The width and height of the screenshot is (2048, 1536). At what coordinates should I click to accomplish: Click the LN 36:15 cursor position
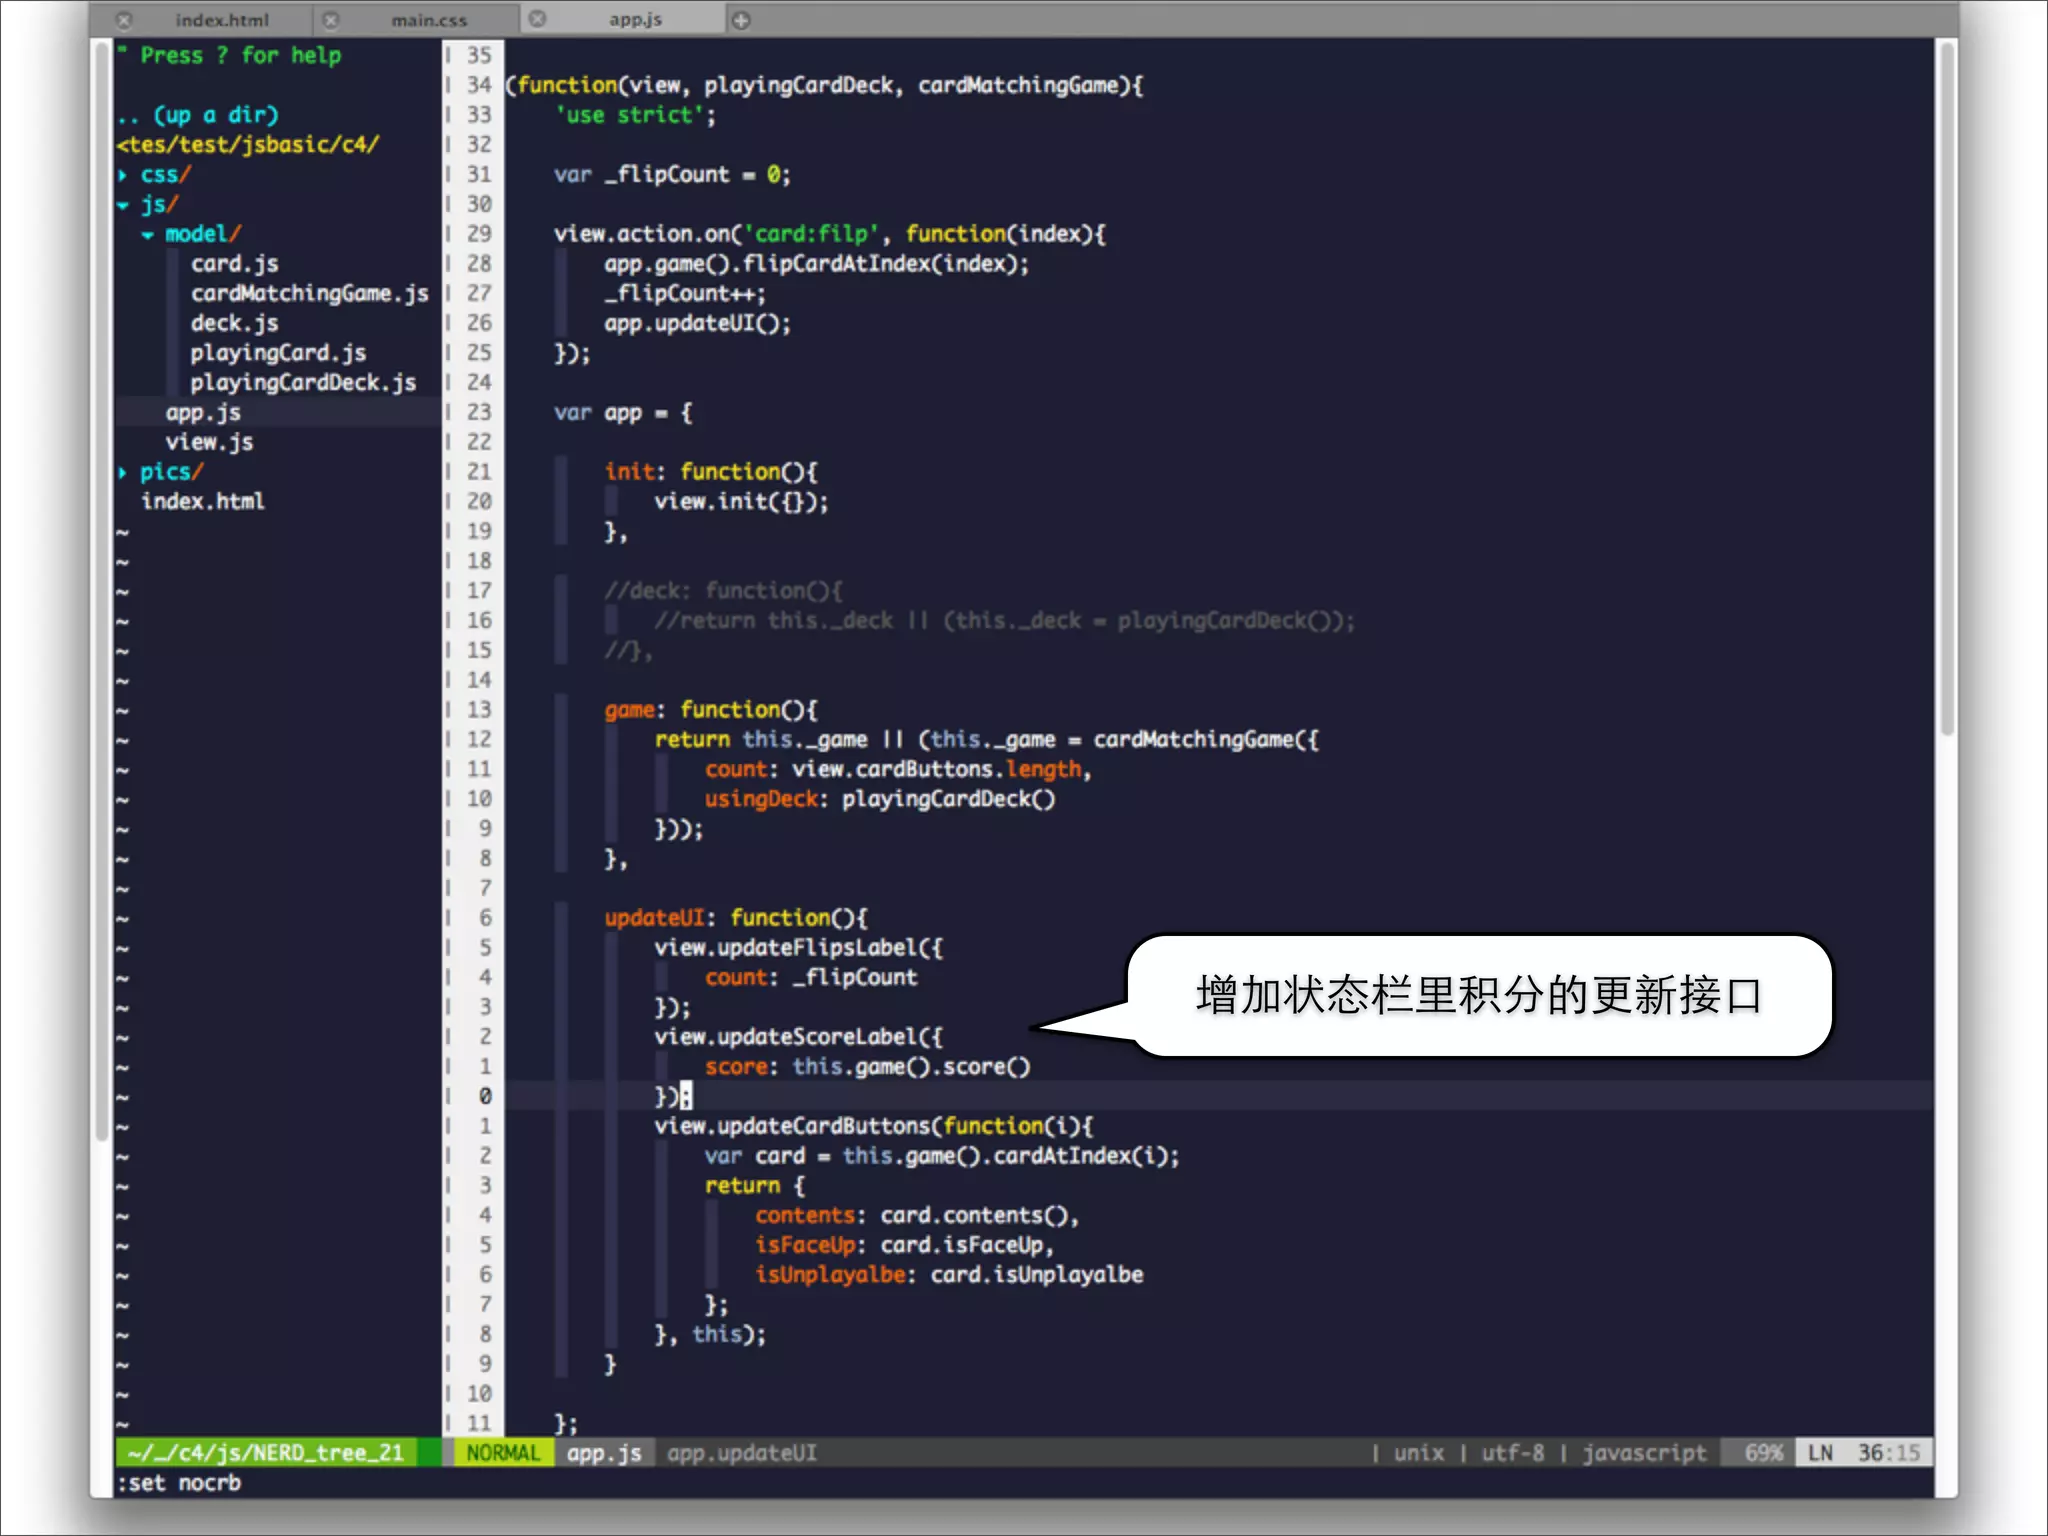point(1864,1453)
